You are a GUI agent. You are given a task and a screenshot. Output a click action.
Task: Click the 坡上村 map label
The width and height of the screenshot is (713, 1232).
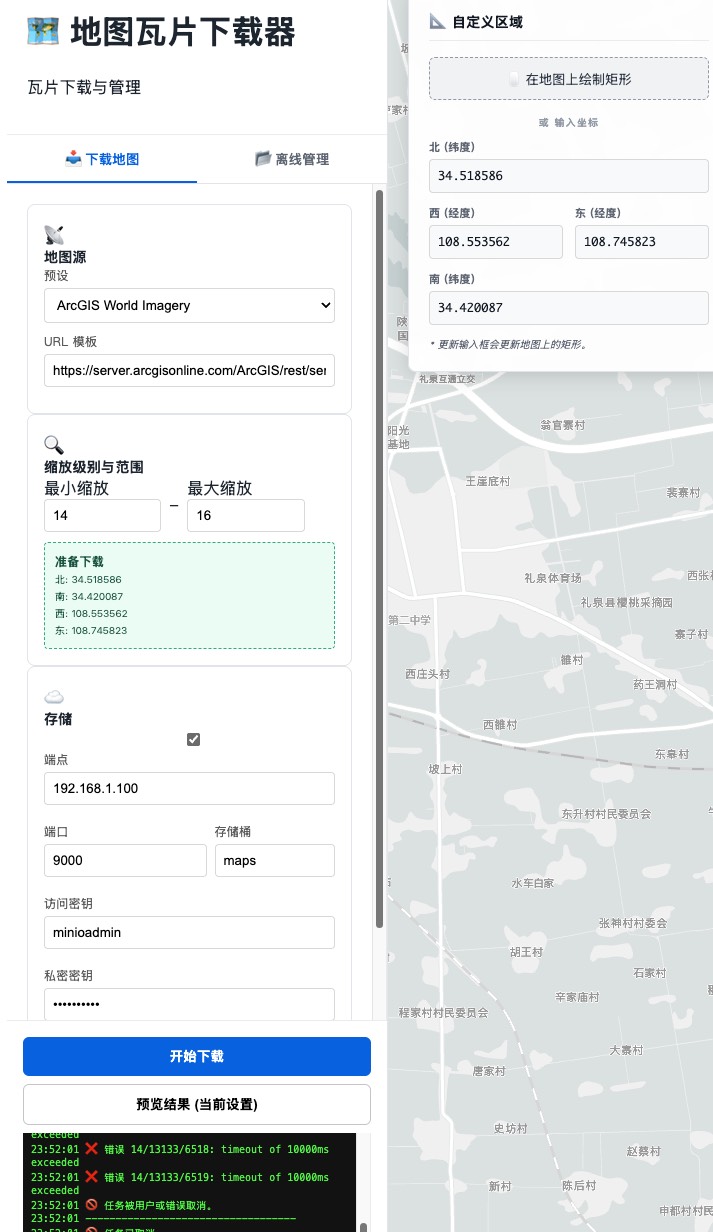pyautogui.click(x=446, y=769)
